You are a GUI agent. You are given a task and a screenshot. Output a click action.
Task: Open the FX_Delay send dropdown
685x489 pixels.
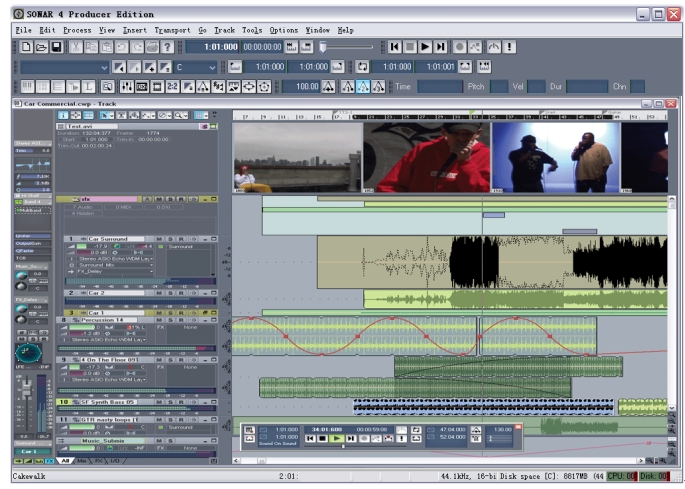(115, 271)
